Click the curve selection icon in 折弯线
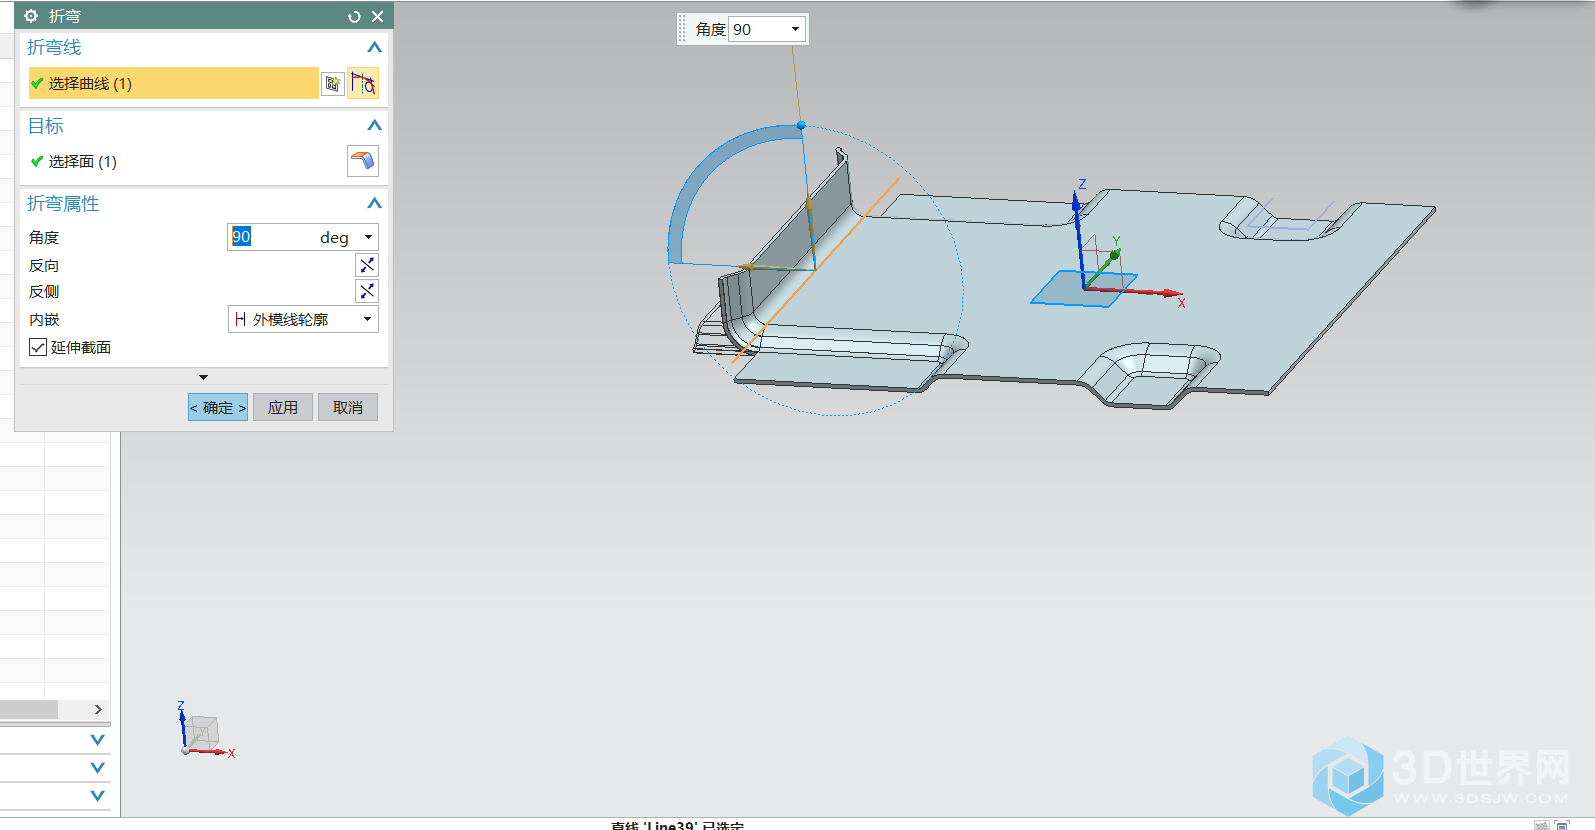 pos(363,83)
